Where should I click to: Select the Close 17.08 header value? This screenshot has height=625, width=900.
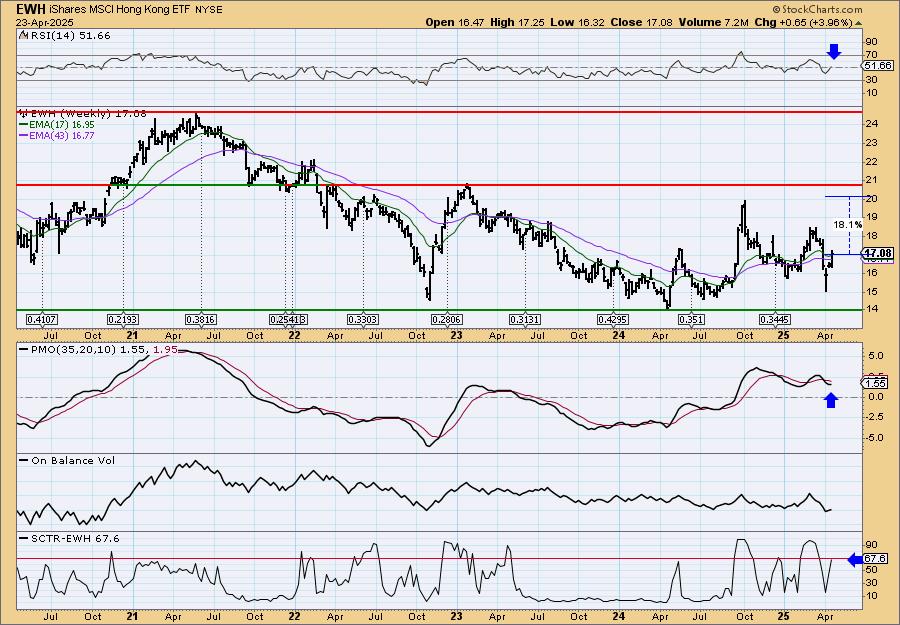point(641,22)
